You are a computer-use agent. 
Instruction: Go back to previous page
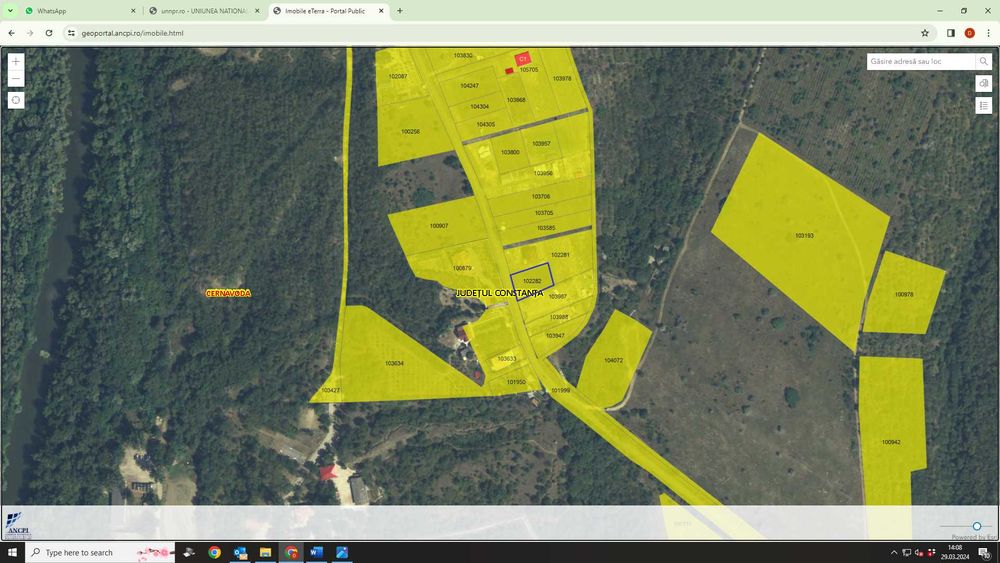[11, 33]
